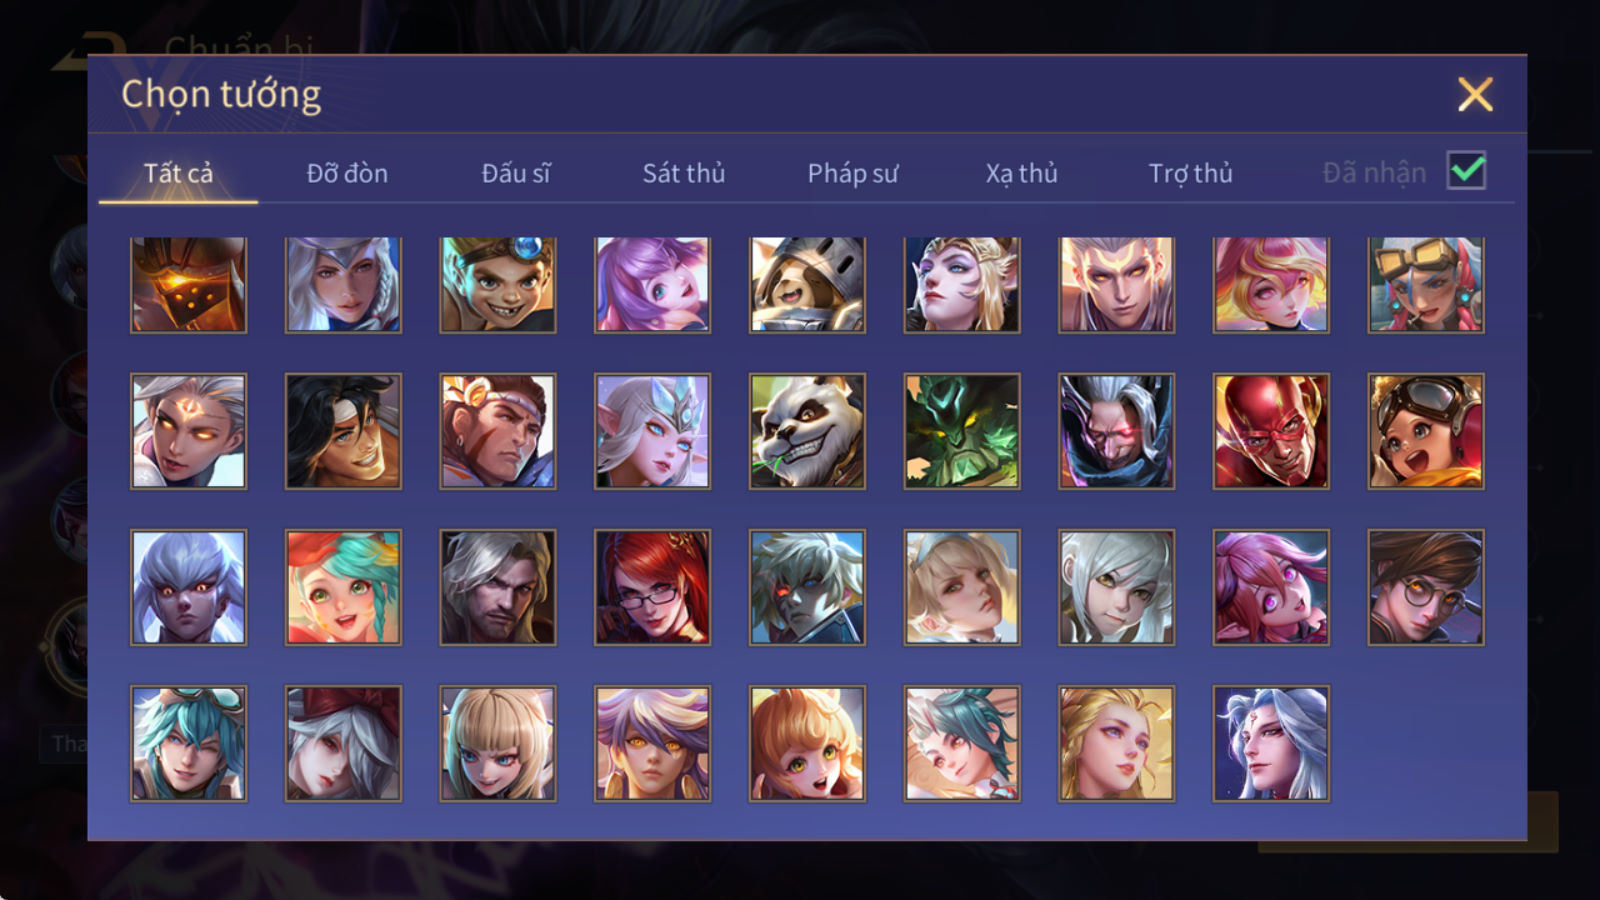Open the Trợ thủ tab
This screenshot has height=900, width=1600.
tap(1190, 173)
